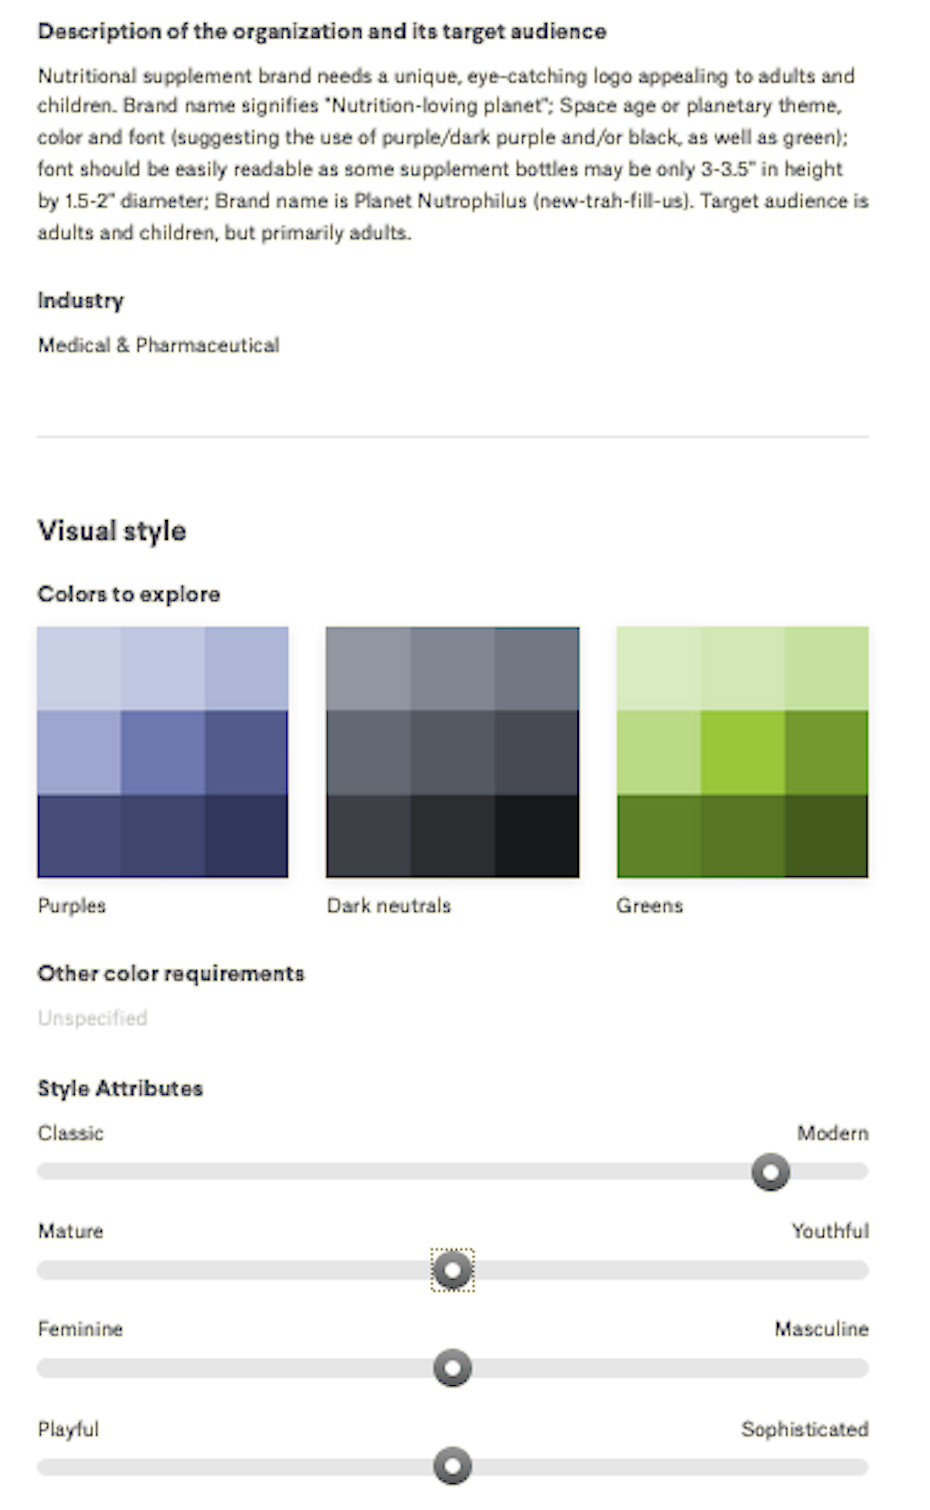
Task: Select the Purples color palette
Action: [x=162, y=752]
